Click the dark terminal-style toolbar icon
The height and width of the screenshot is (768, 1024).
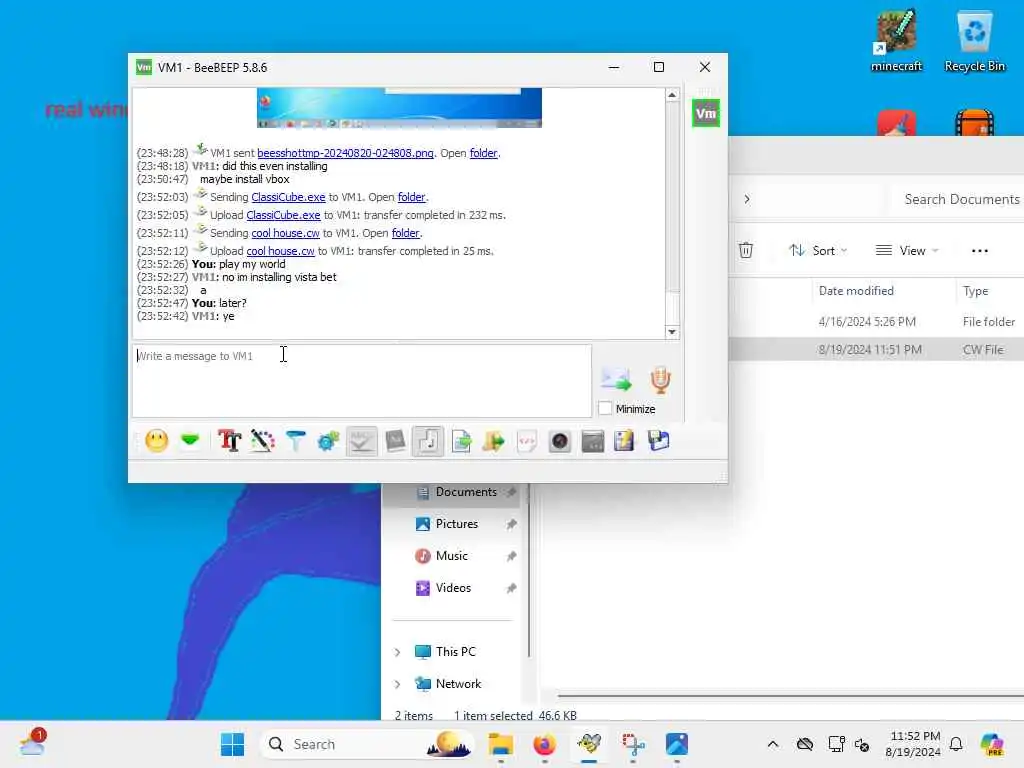tap(592, 441)
